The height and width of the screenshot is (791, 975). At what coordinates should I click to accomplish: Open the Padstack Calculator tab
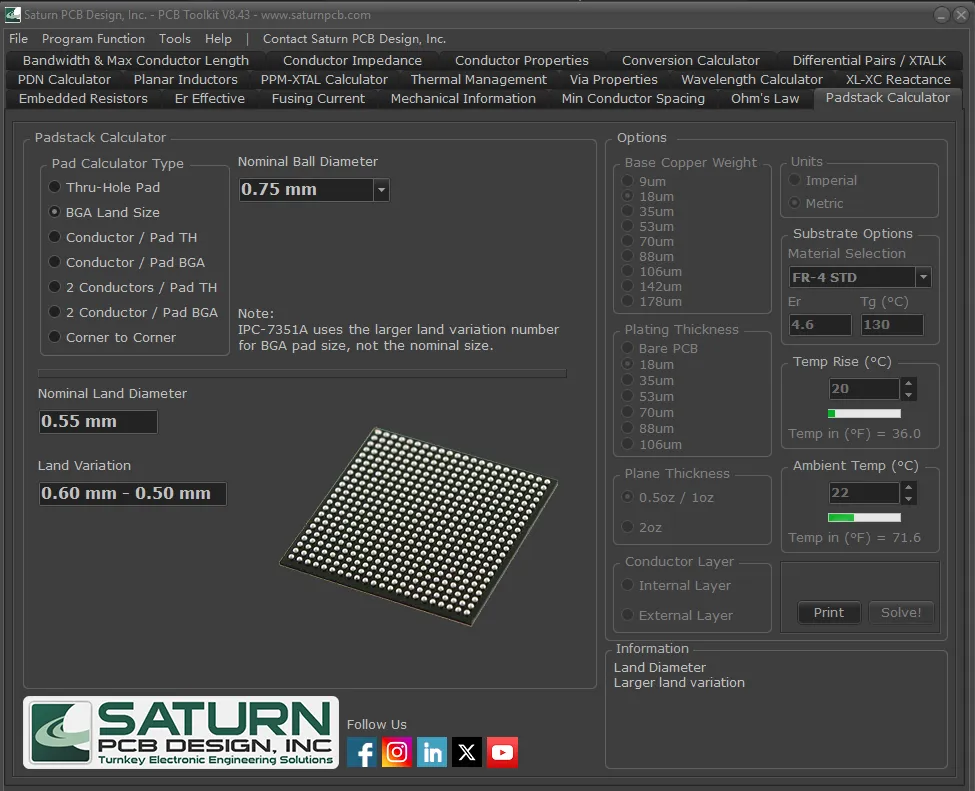[887, 98]
